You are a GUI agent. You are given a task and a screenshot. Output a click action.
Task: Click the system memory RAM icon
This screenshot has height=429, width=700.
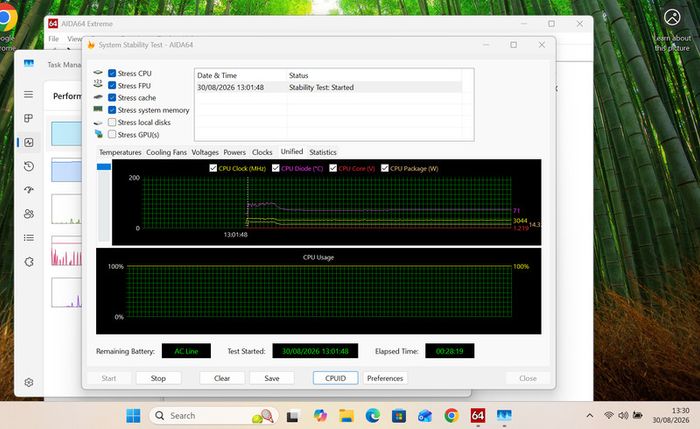click(x=98, y=109)
